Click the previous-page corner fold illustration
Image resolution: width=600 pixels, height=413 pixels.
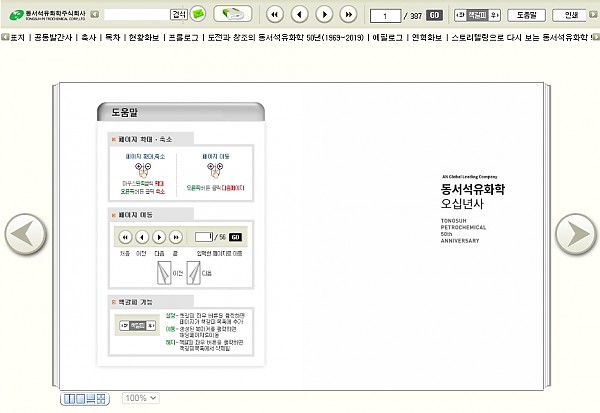coord(164,273)
